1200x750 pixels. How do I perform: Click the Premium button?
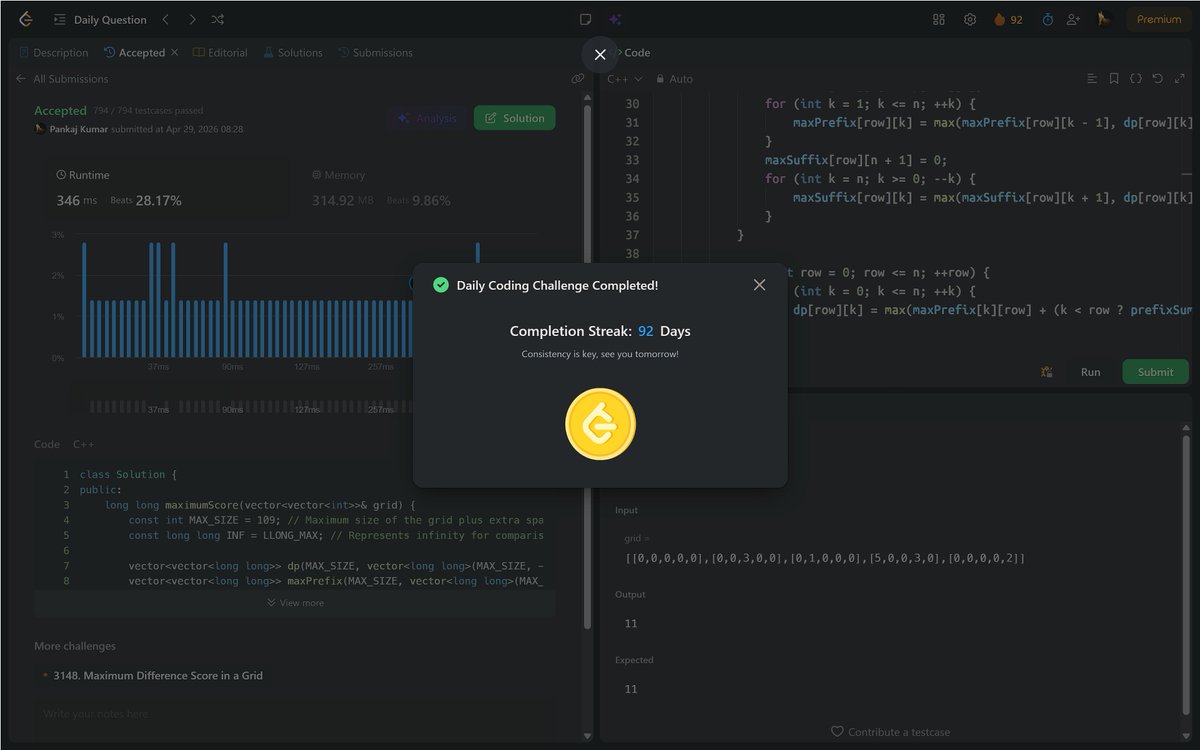pyautogui.click(x=1159, y=19)
